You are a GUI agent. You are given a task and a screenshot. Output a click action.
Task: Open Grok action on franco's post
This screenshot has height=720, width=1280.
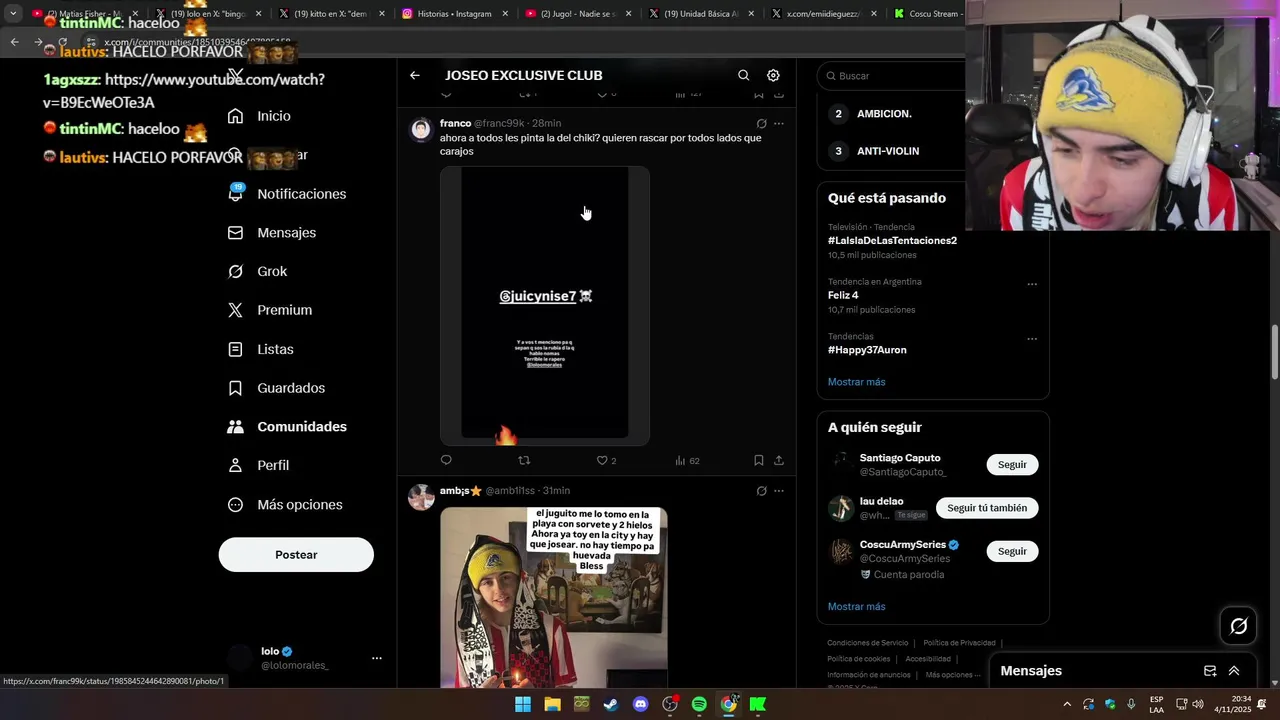[x=761, y=124]
